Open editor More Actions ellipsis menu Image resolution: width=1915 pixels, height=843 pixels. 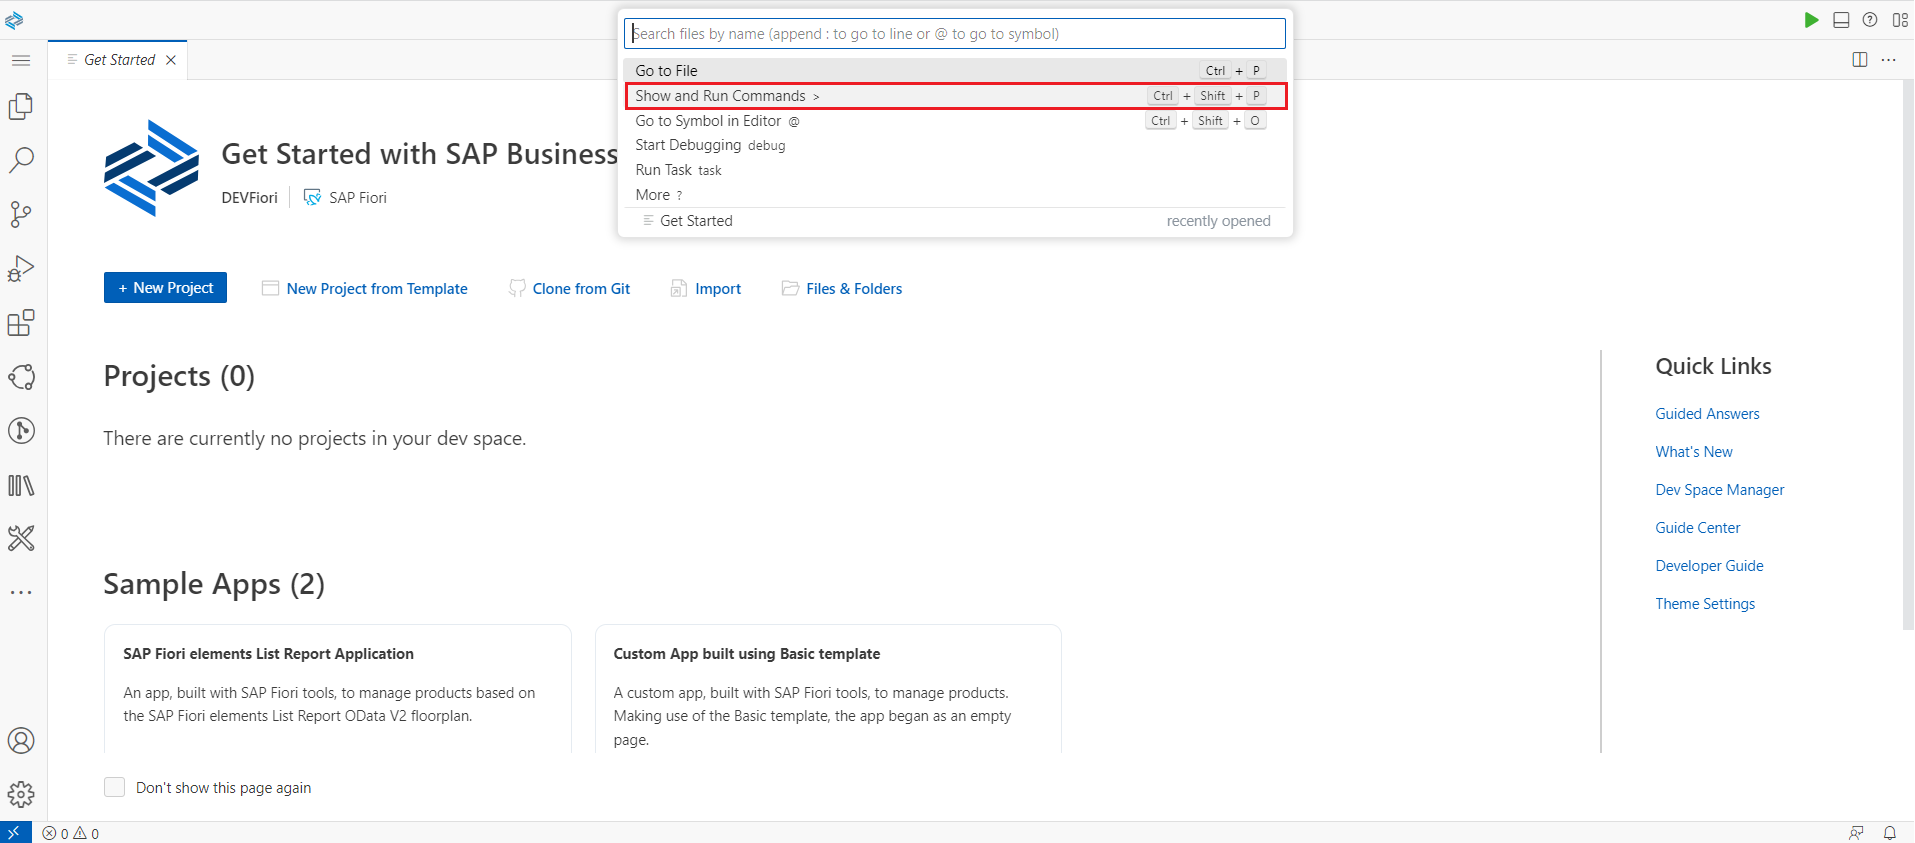coord(1888,60)
